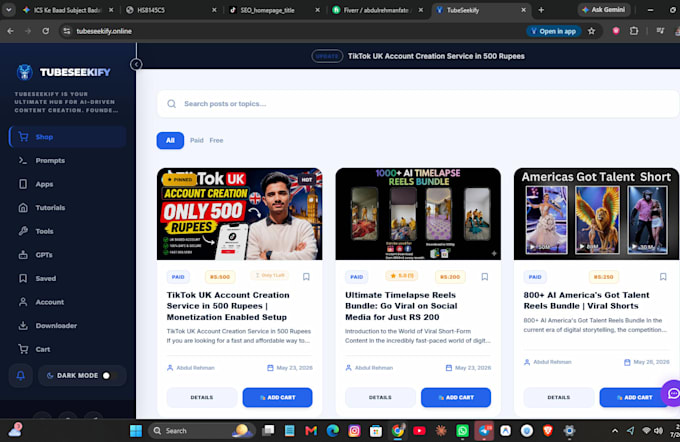Click Details on TikTok UK Account card

(202, 397)
